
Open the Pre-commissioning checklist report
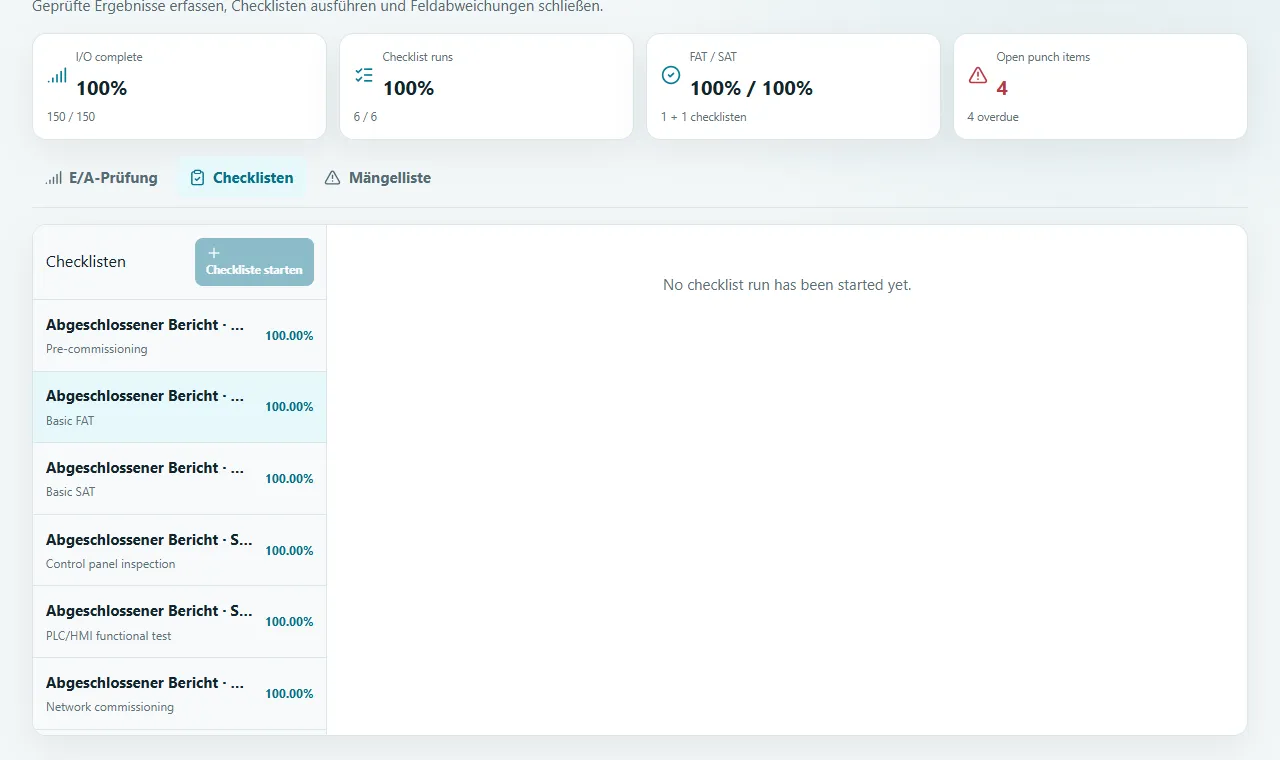coord(180,336)
